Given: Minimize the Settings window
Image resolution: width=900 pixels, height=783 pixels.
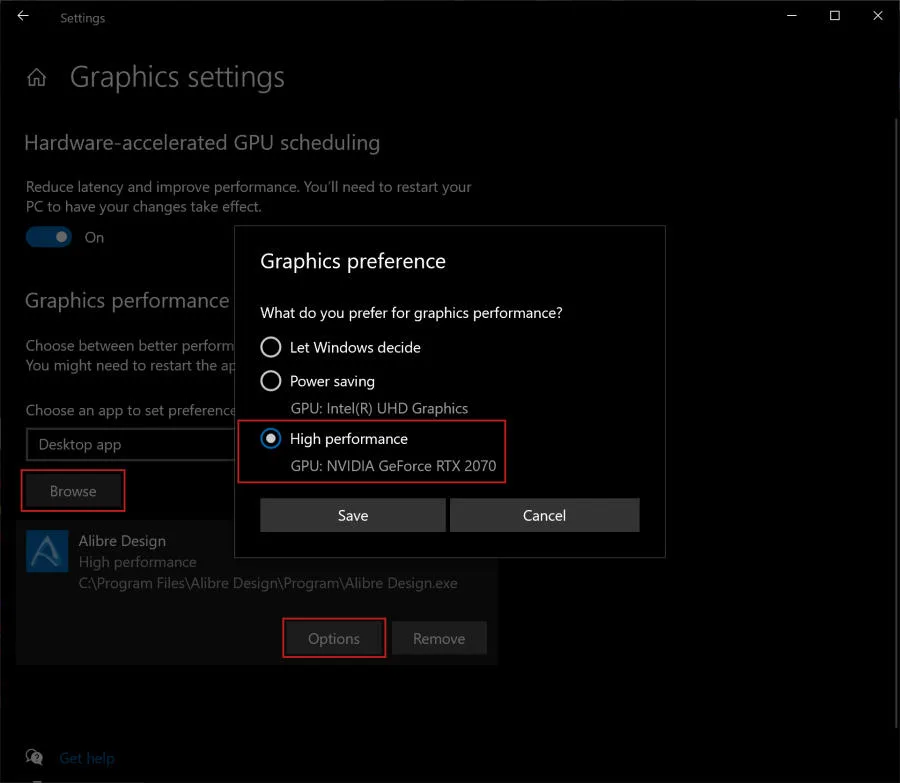Looking at the screenshot, I should [792, 16].
